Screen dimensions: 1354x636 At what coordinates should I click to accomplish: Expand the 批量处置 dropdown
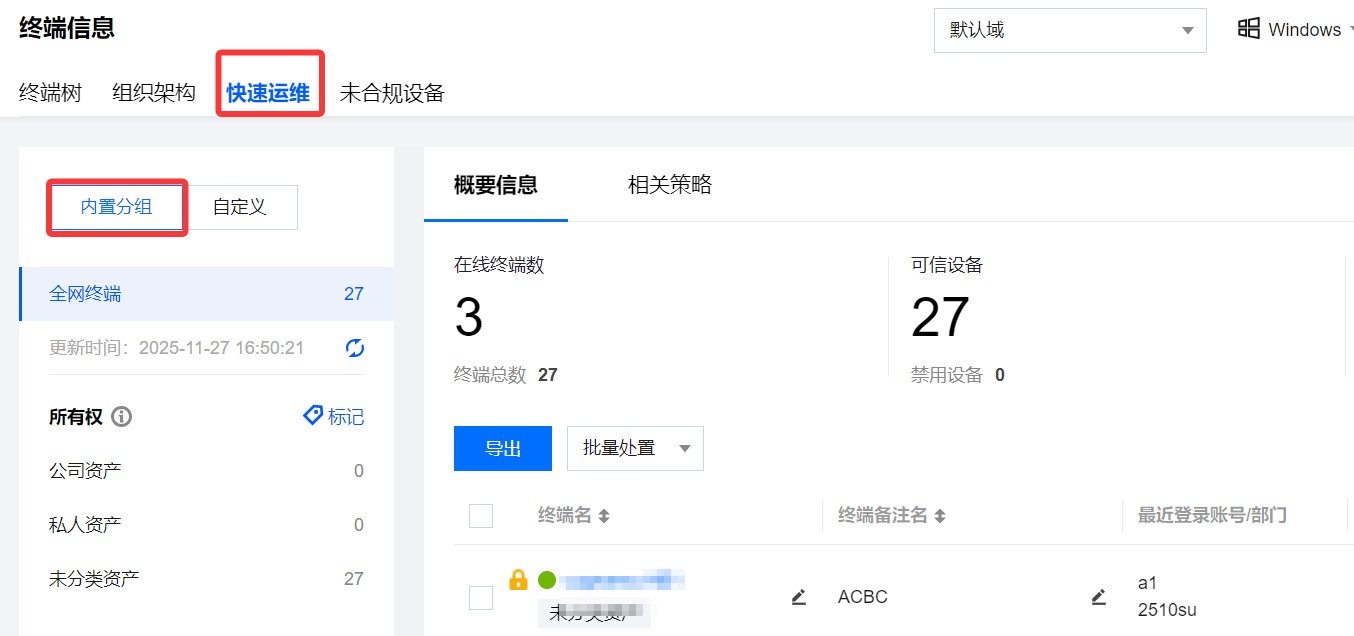(x=635, y=448)
